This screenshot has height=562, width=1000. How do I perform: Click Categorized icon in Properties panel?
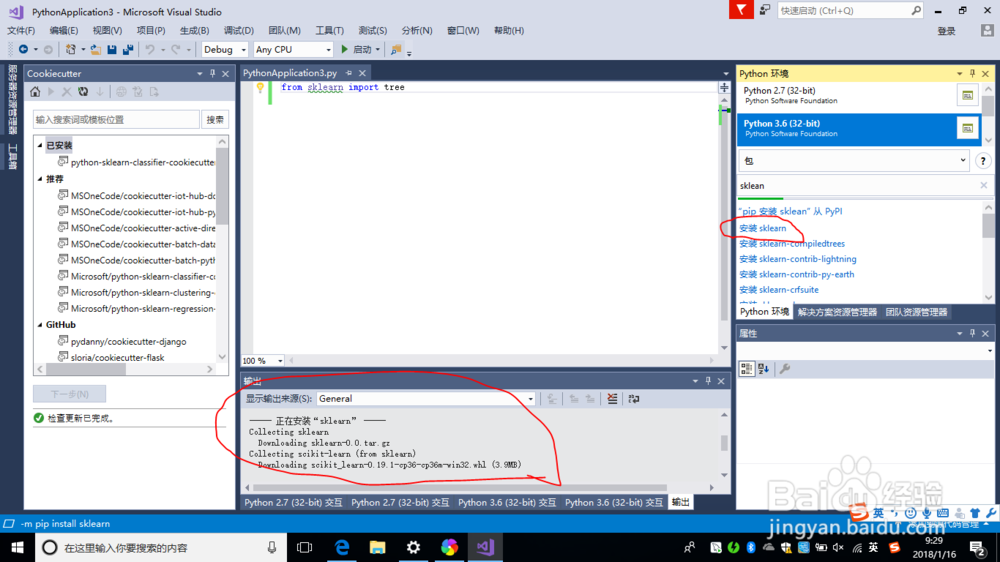click(746, 369)
